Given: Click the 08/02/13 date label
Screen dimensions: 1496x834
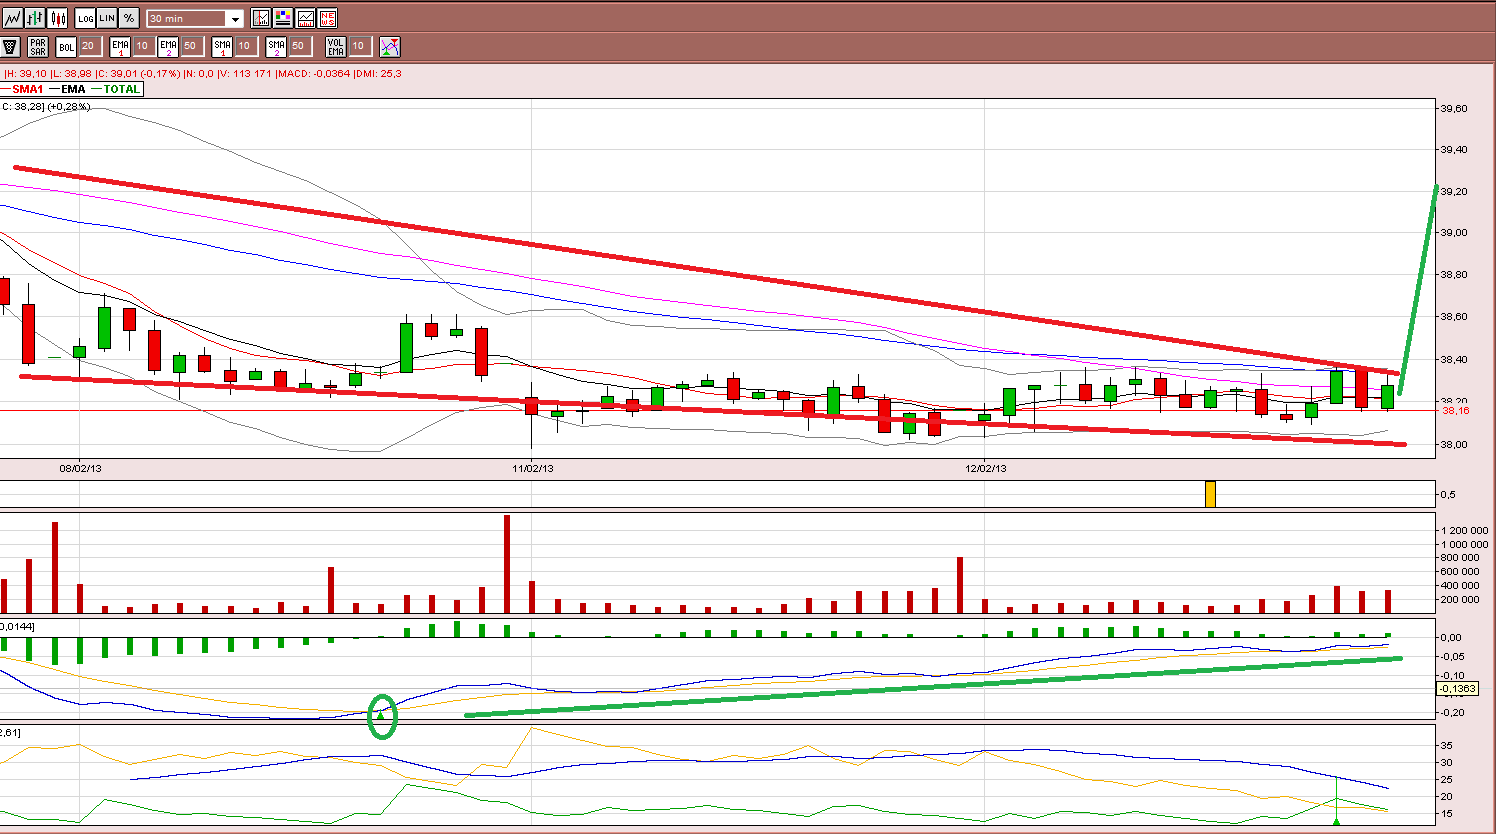Looking at the screenshot, I should 81,468.
